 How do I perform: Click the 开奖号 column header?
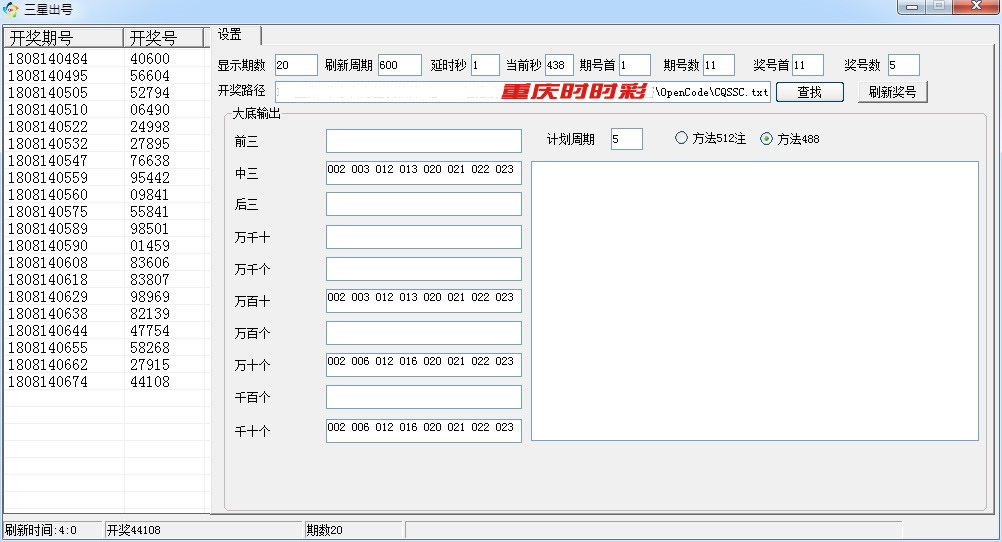click(165, 38)
